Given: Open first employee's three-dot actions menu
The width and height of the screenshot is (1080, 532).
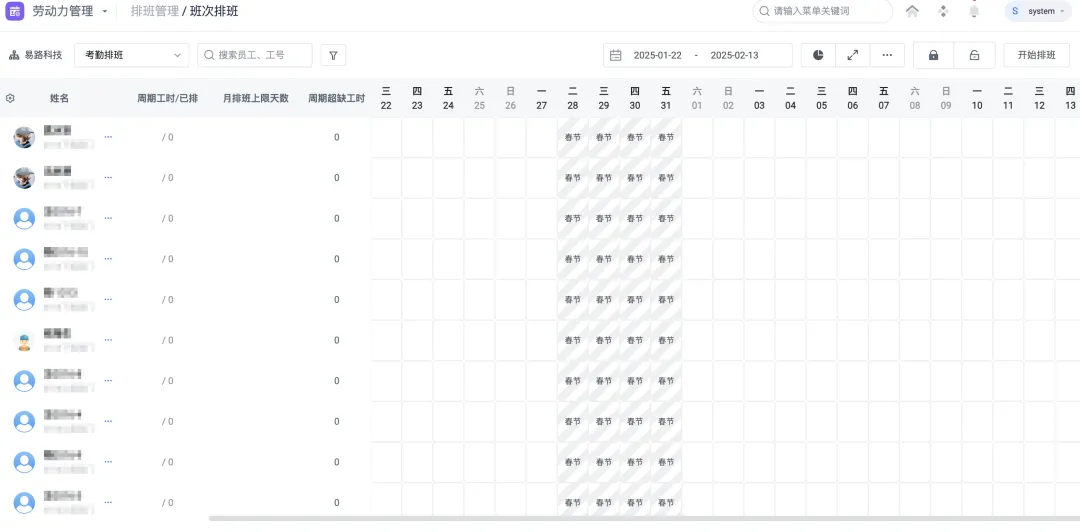Looking at the screenshot, I should pos(108,136).
